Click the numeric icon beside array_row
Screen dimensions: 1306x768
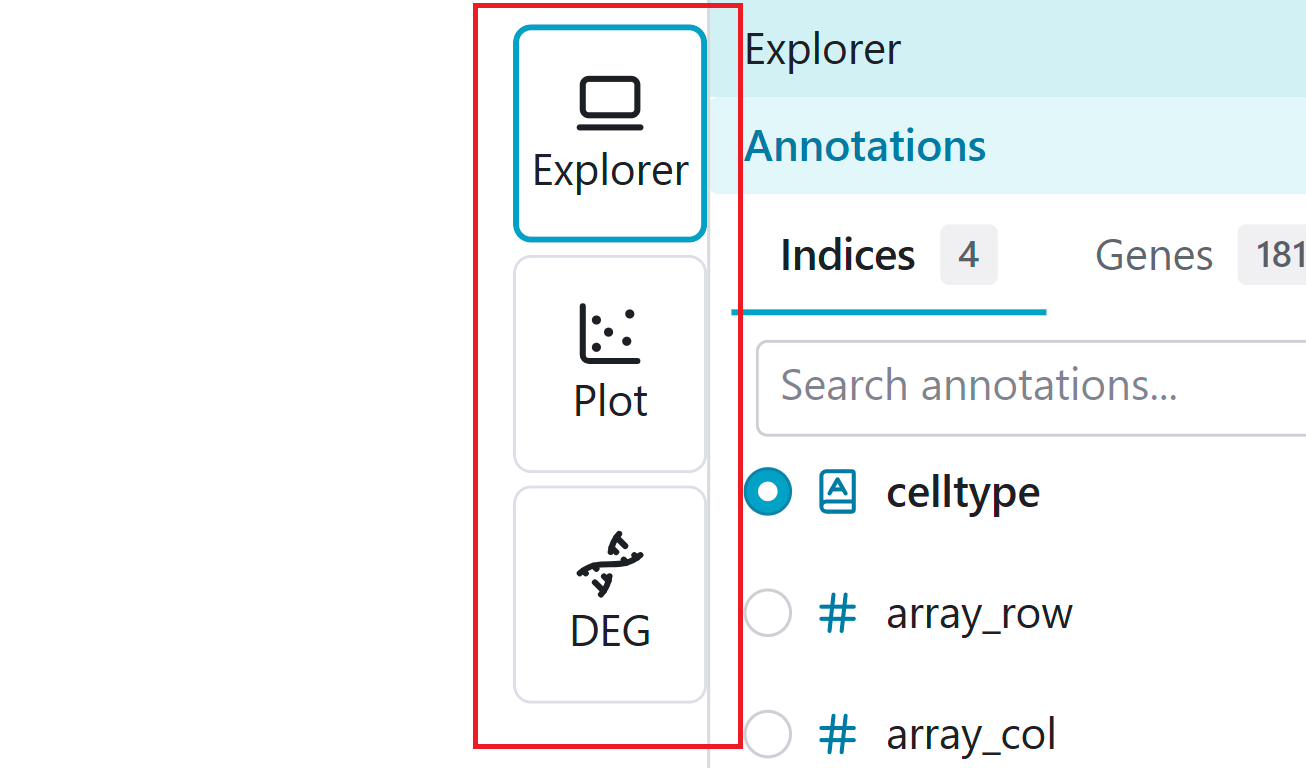tap(837, 613)
